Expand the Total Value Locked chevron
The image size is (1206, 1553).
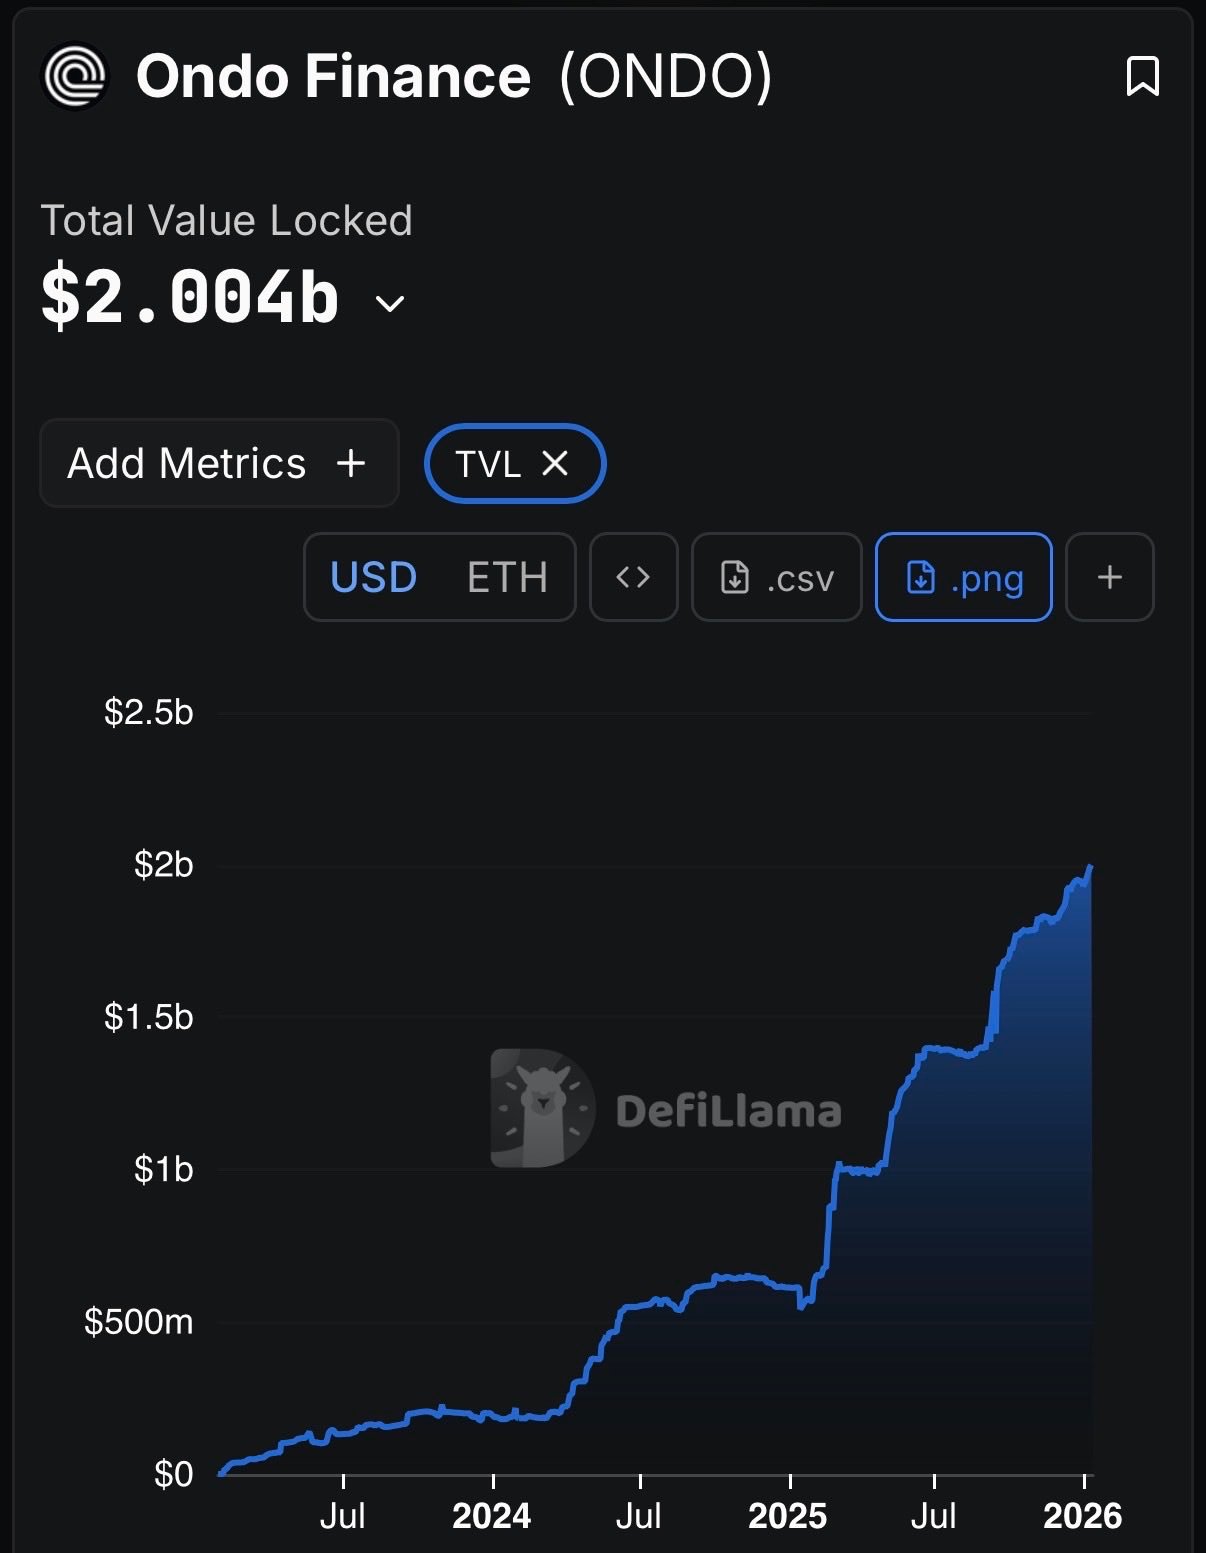[x=389, y=303]
